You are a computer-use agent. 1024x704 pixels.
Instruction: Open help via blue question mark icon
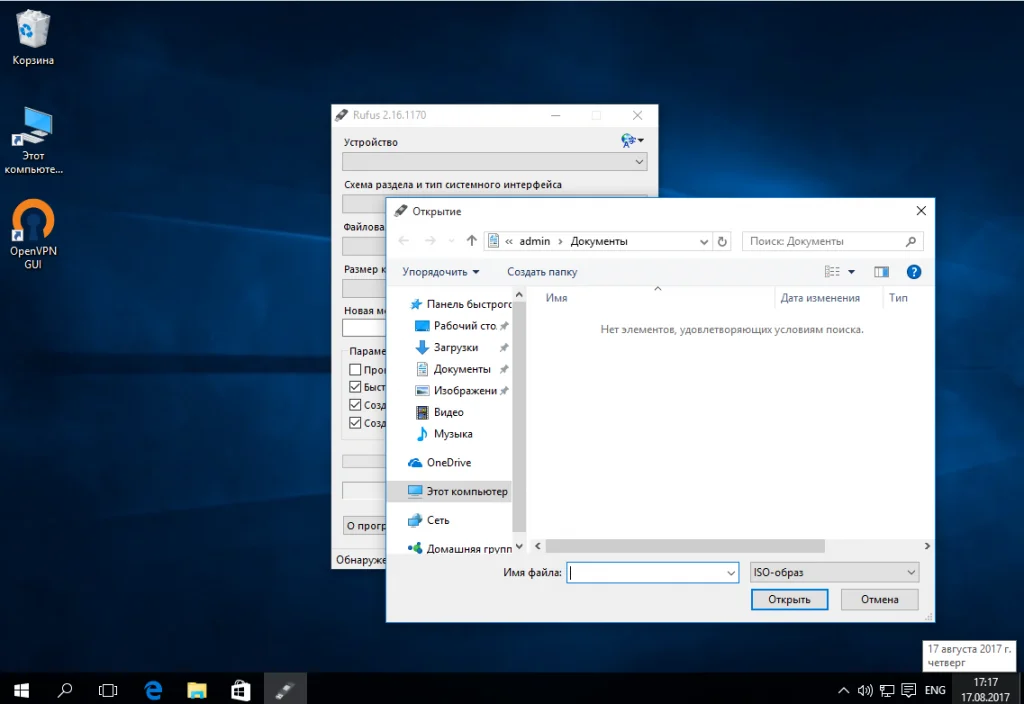[x=913, y=272]
